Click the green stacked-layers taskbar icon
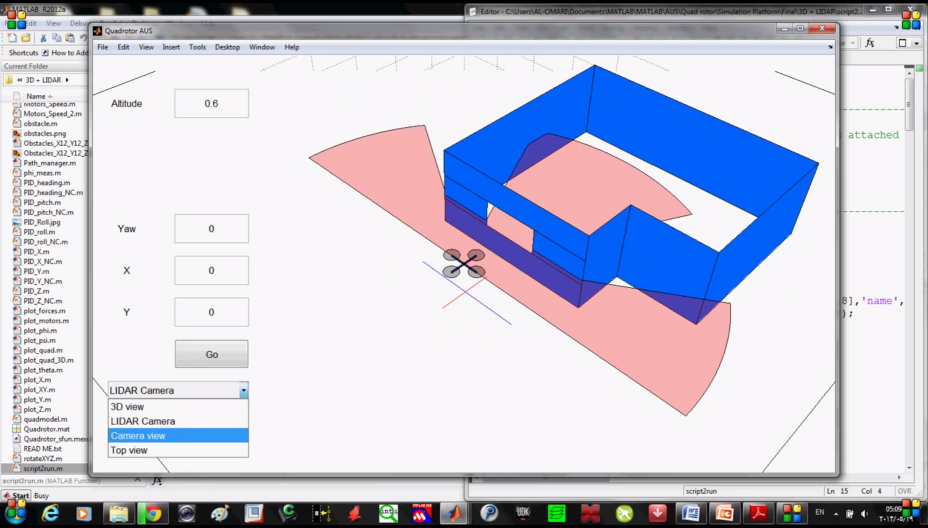 556,513
